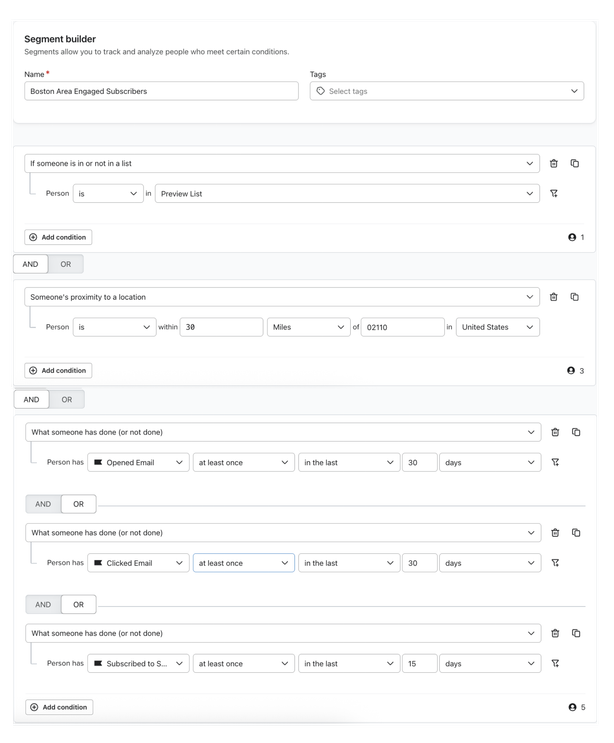Image resolution: width=614 pixels, height=743 pixels.
Task: Edit the distance field showing 30
Action: click(x=221, y=327)
